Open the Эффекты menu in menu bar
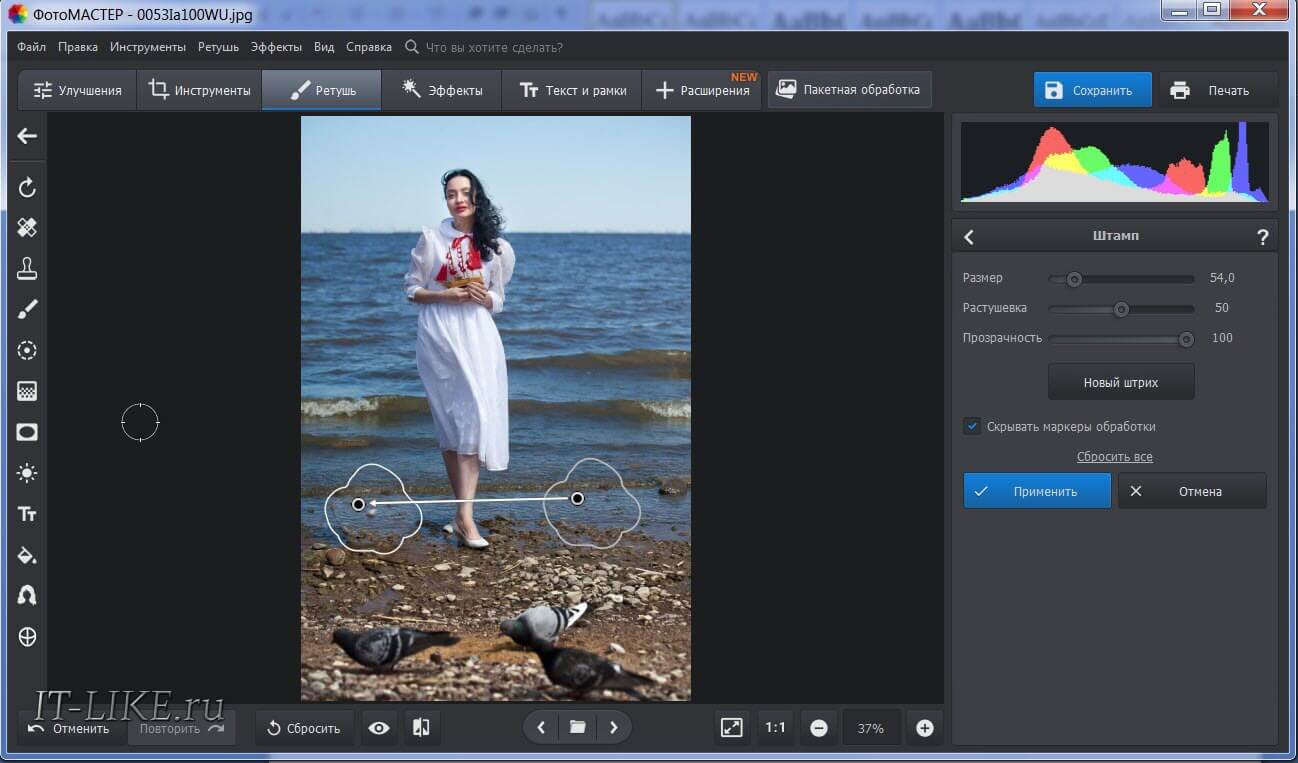This screenshot has height=763, width=1298. [x=277, y=47]
